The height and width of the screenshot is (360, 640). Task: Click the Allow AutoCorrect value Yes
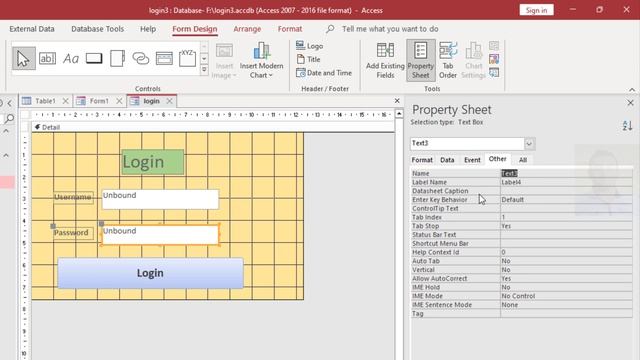coord(566,279)
